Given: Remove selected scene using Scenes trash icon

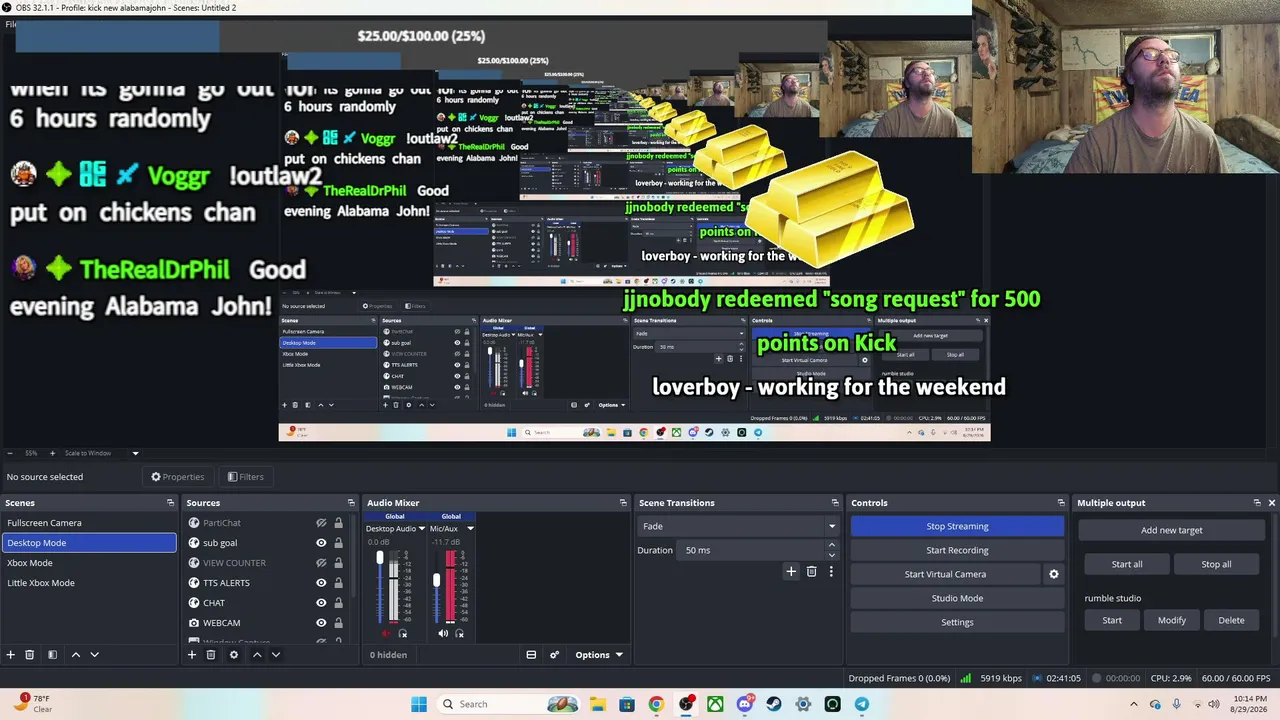Looking at the screenshot, I should click(x=30, y=655).
